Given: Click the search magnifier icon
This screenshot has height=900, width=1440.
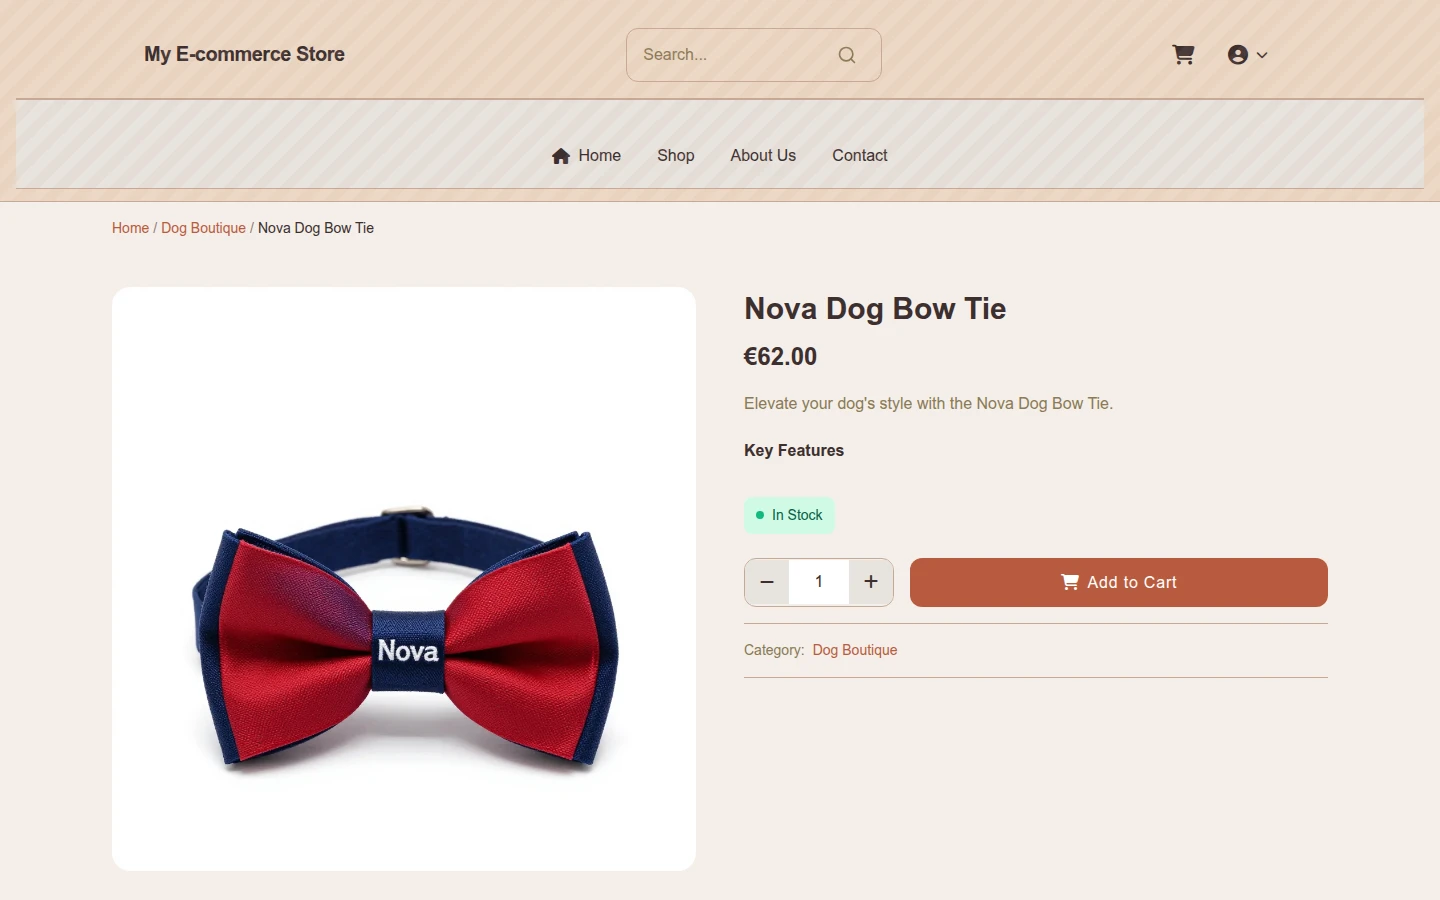Looking at the screenshot, I should (847, 55).
